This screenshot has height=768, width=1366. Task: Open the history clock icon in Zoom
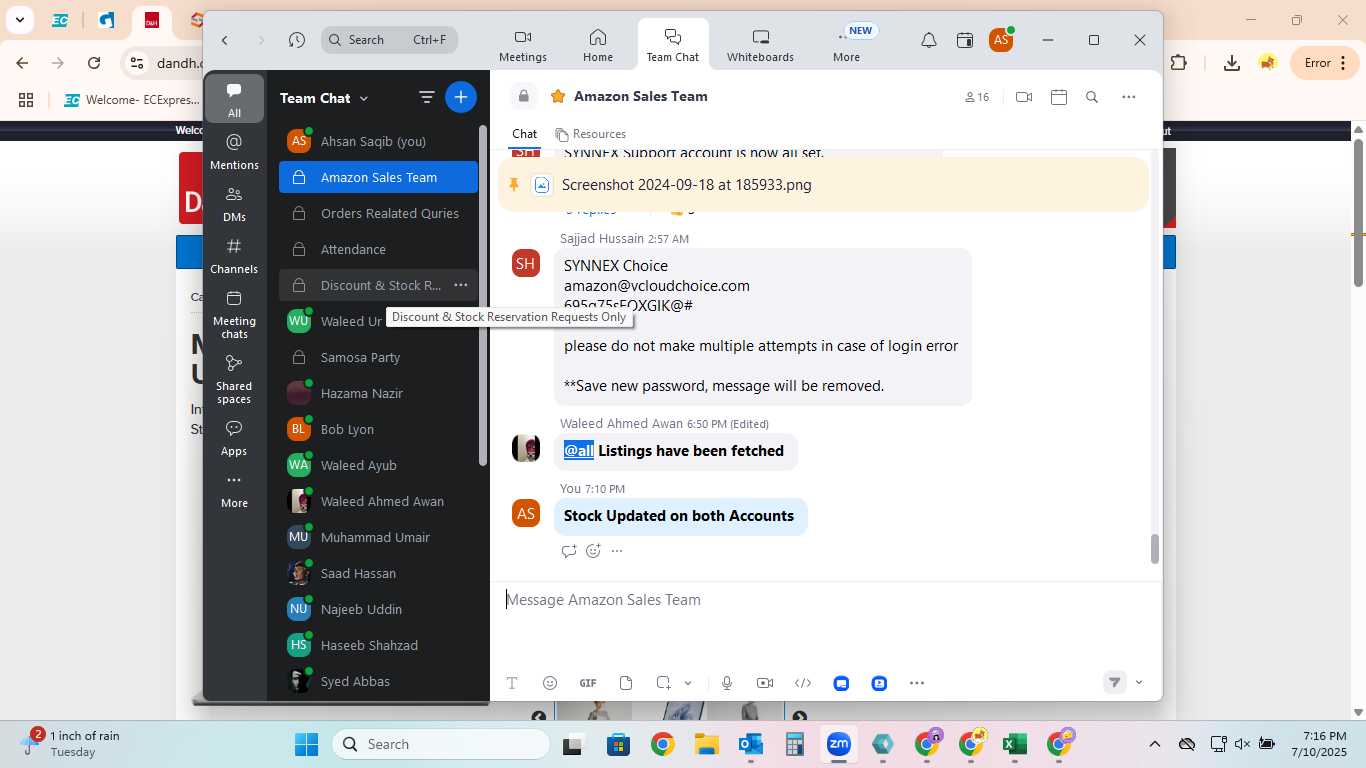[x=297, y=40]
